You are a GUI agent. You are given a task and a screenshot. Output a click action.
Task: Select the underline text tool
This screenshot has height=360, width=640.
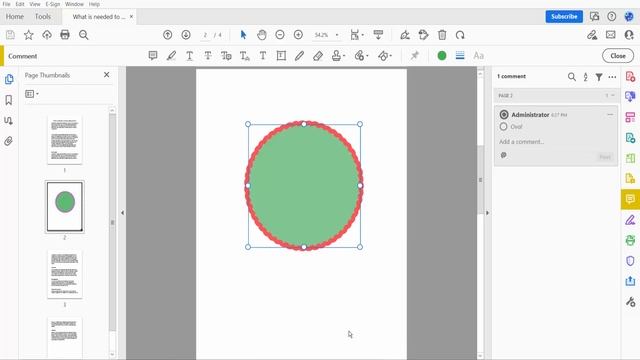189,56
